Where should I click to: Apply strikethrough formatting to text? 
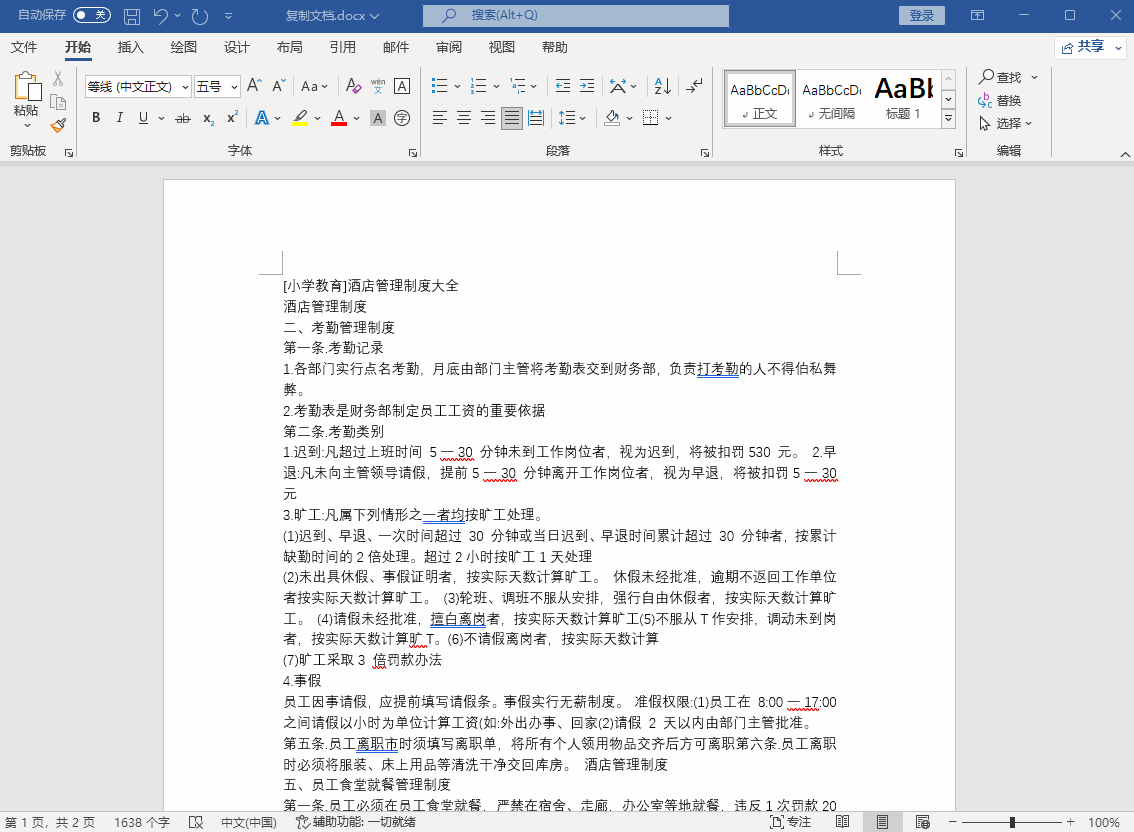pyautogui.click(x=183, y=118)
